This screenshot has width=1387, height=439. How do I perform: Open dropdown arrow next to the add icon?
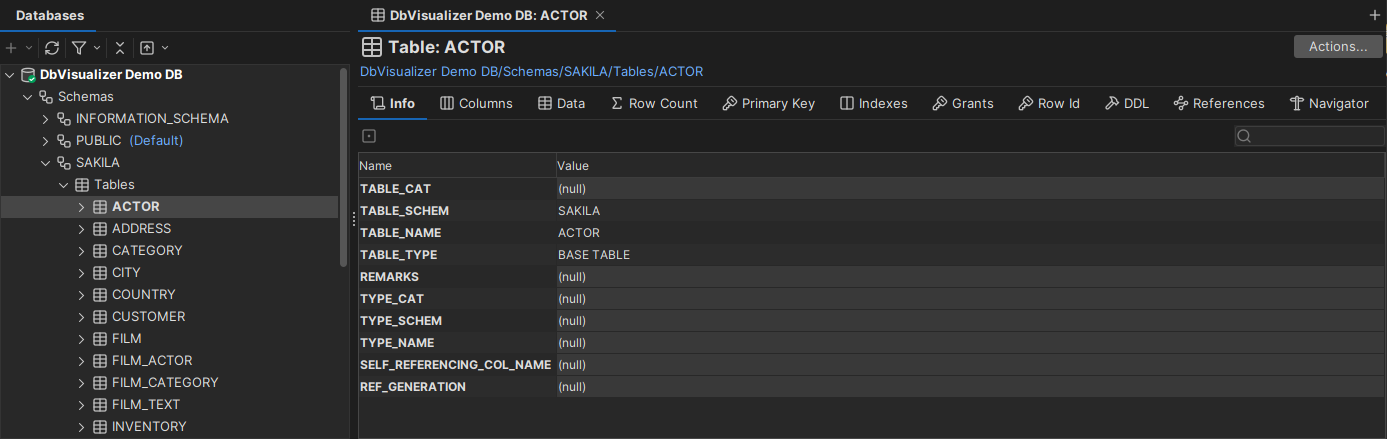click(x=29, y=48)
